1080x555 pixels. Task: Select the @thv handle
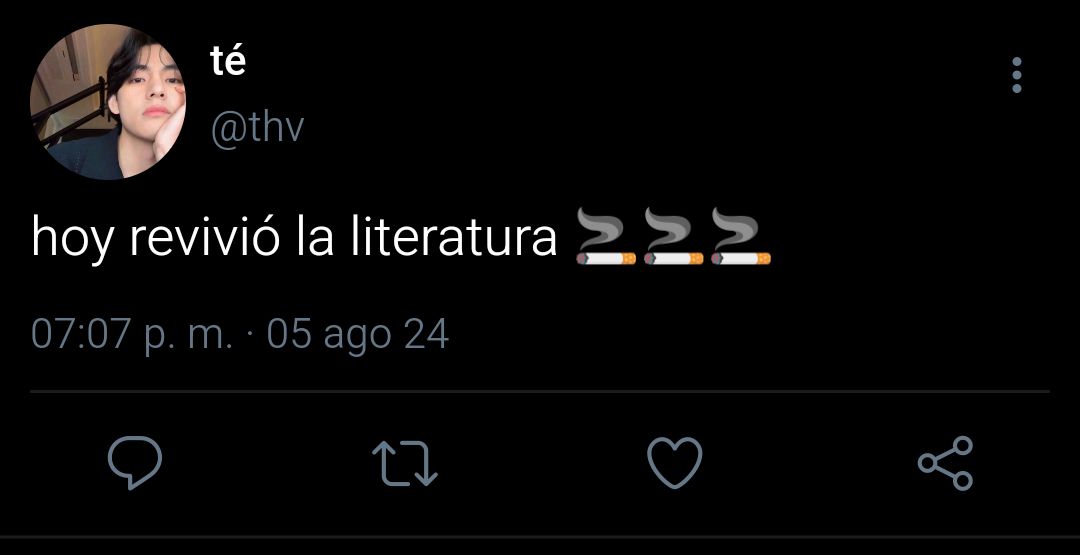(x=257, y=128)
